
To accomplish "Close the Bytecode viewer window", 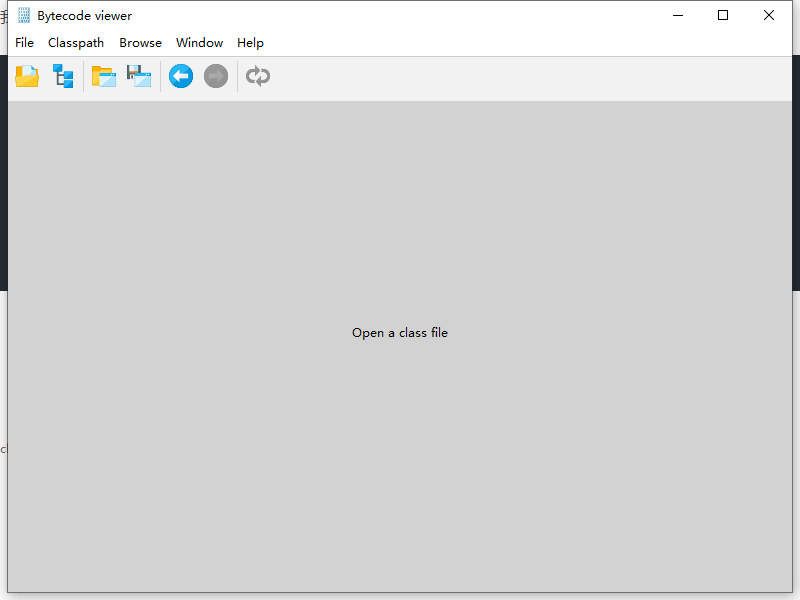I will pos(769,15).
